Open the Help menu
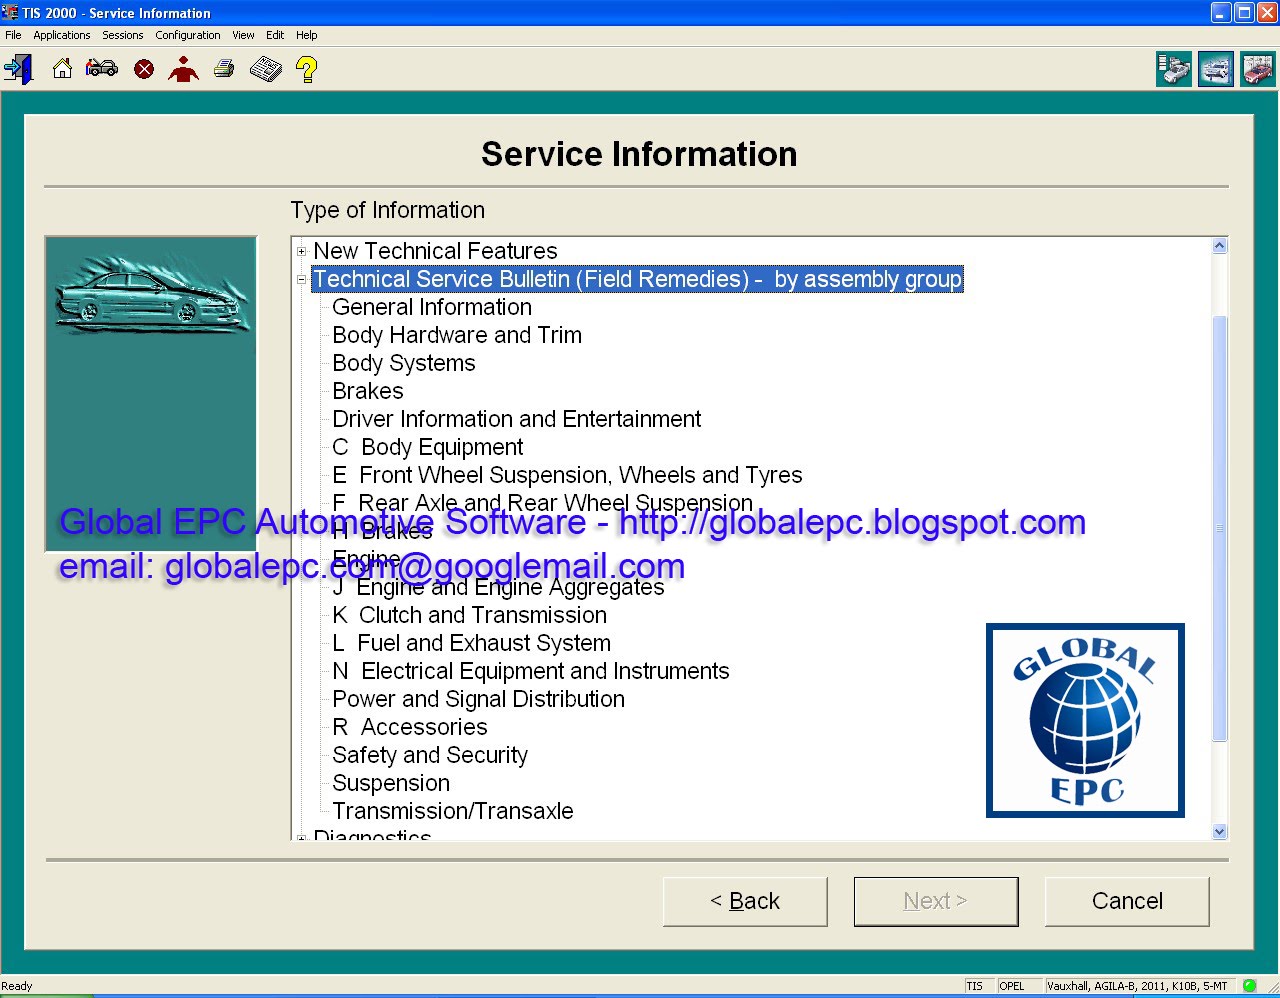The width and height of the screenshot is (1280, 998). (x=307, y=35)
